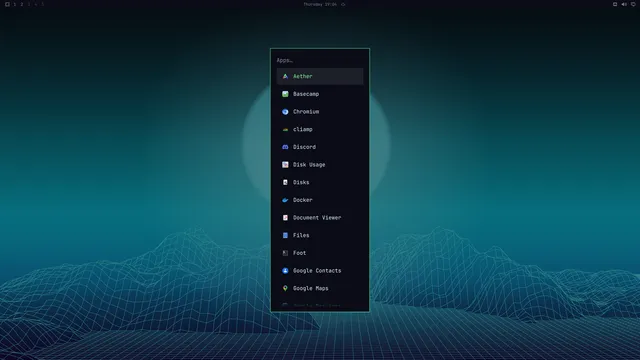Click the Disks app icon
The height and width of the screenshot is (360, 640).
(x=285, y=182)
